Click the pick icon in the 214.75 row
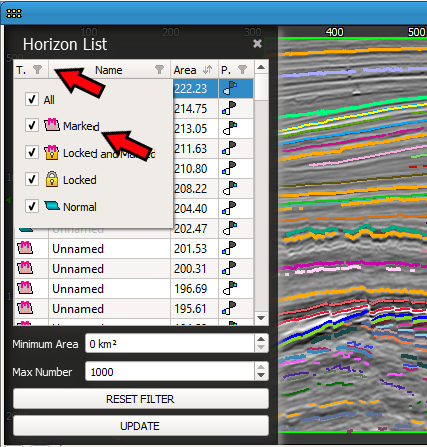 pos(229,109)
